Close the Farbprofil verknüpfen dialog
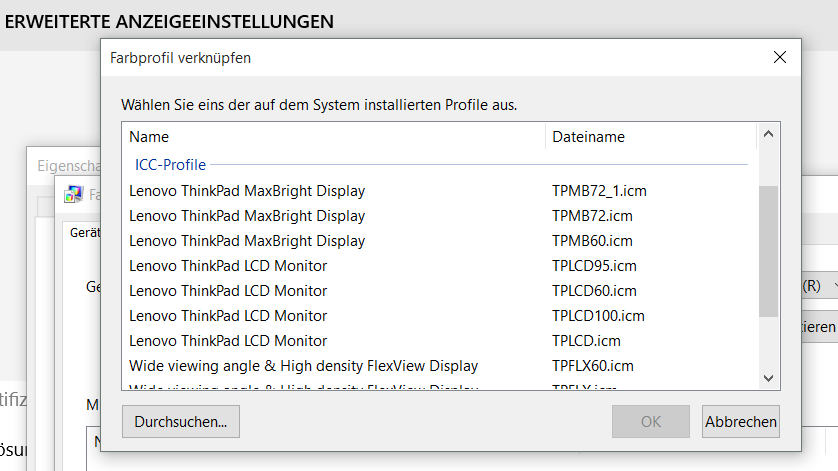838x471 pixels. 780,58
